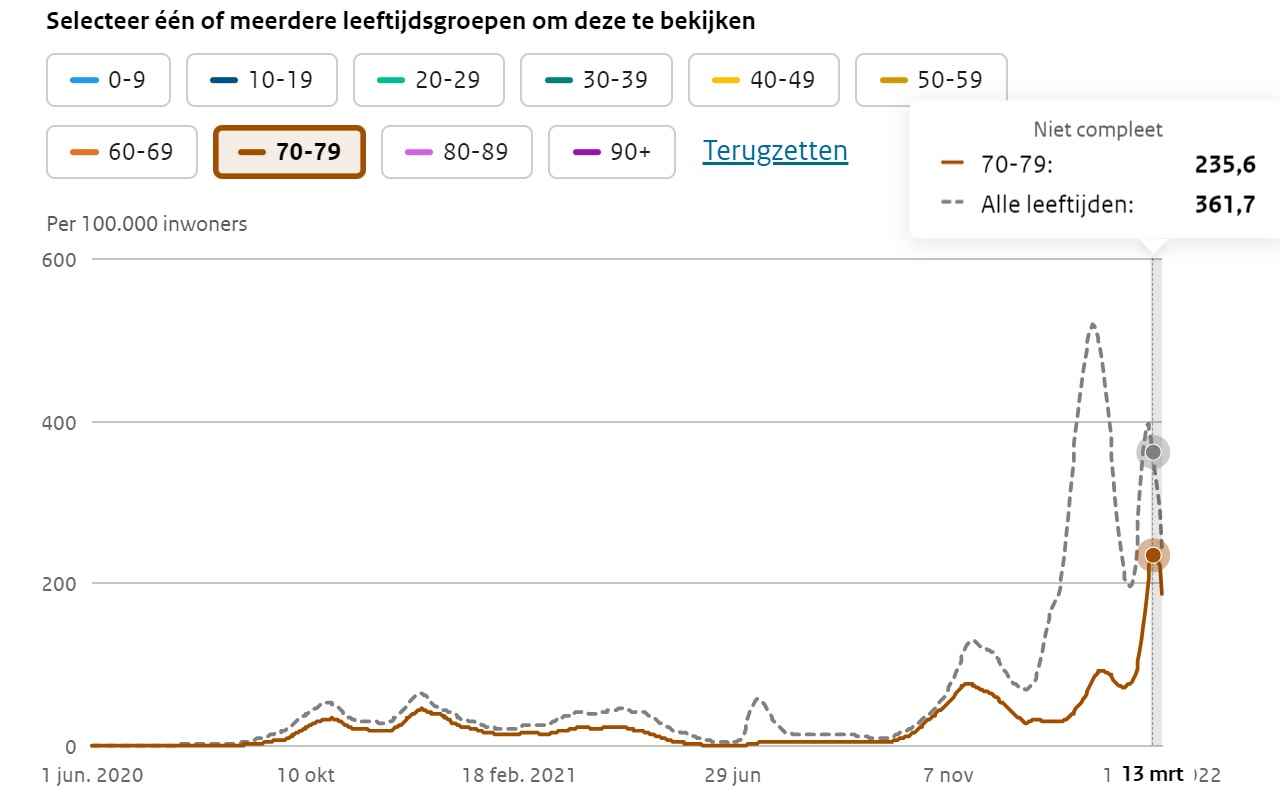Image resolution: width=1280 pixels, height=810 pixels.
Task: Show the 20-29 age group
Action: (428, 80)
